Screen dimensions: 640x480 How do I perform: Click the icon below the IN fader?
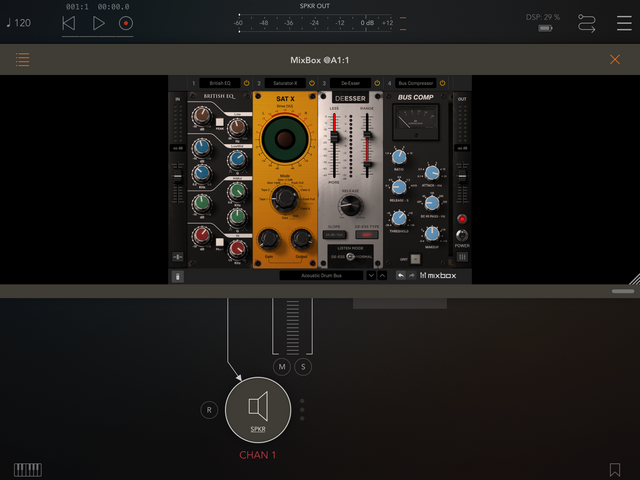point(178,257)
